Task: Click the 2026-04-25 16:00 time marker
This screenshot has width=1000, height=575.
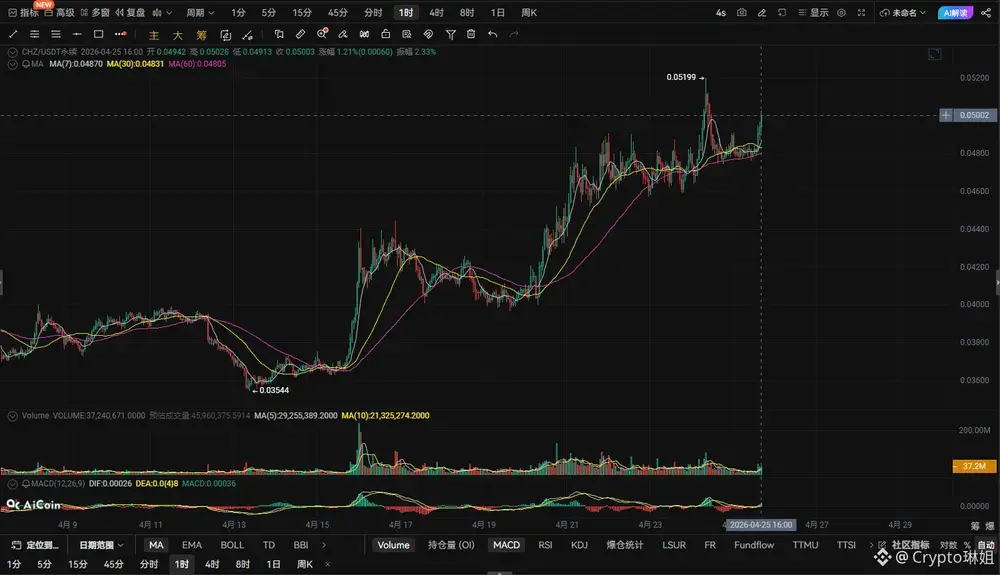Action: (761, 525)
